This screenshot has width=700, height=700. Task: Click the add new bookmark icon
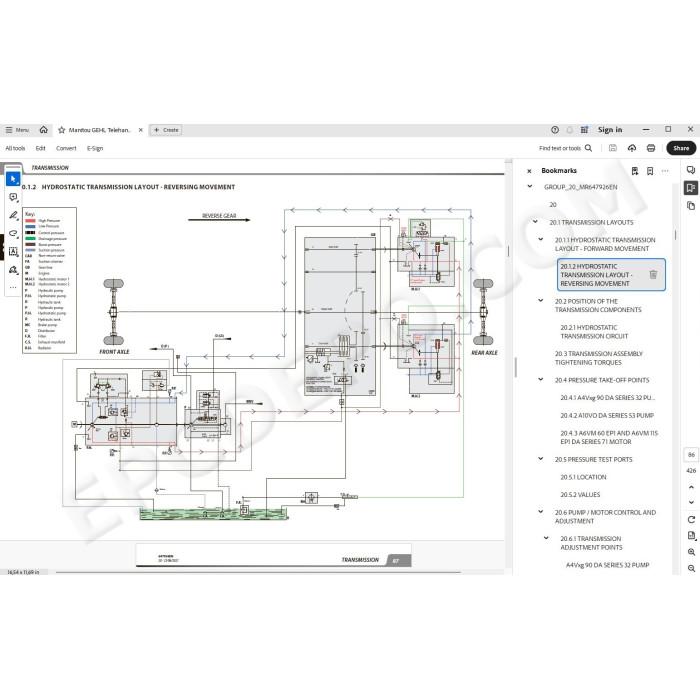650,171
